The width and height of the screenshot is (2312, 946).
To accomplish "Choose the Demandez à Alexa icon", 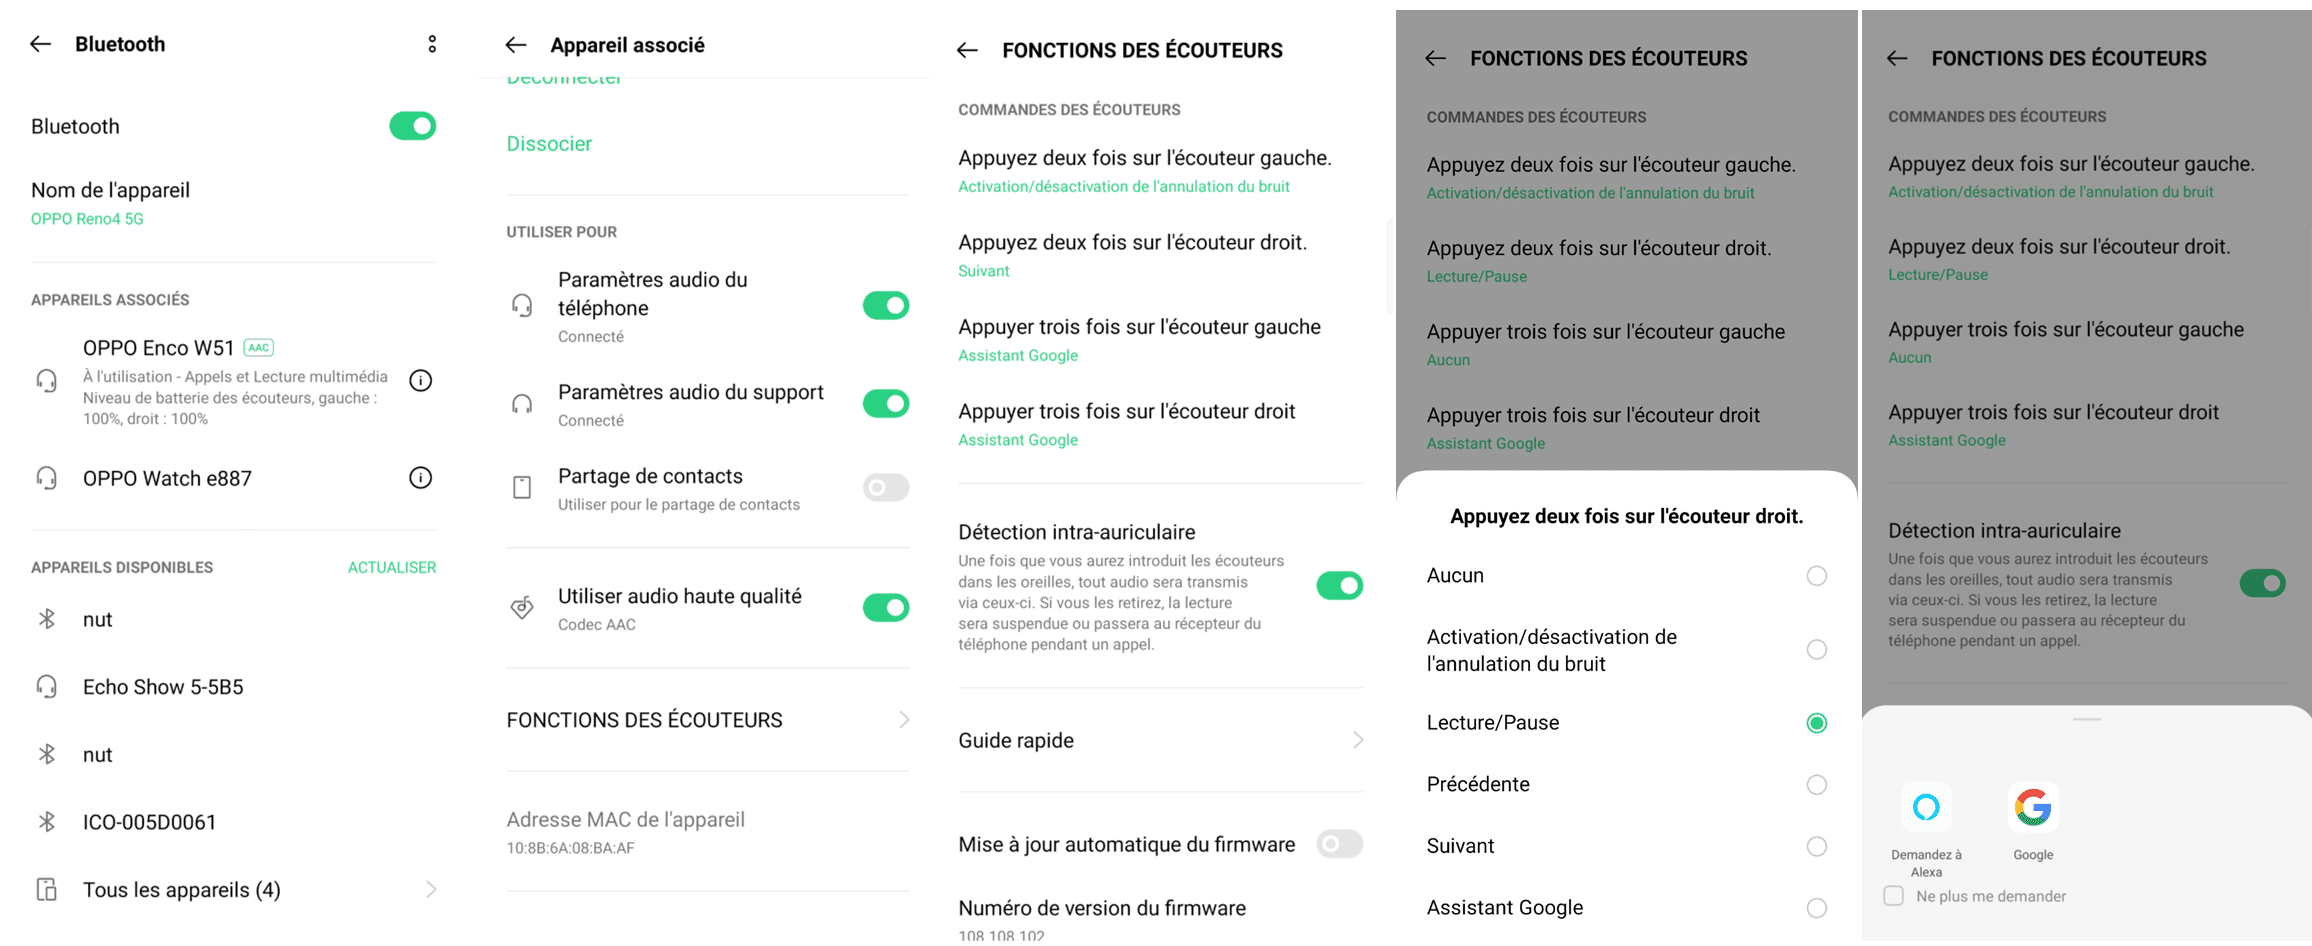I will coord(1926,808).
